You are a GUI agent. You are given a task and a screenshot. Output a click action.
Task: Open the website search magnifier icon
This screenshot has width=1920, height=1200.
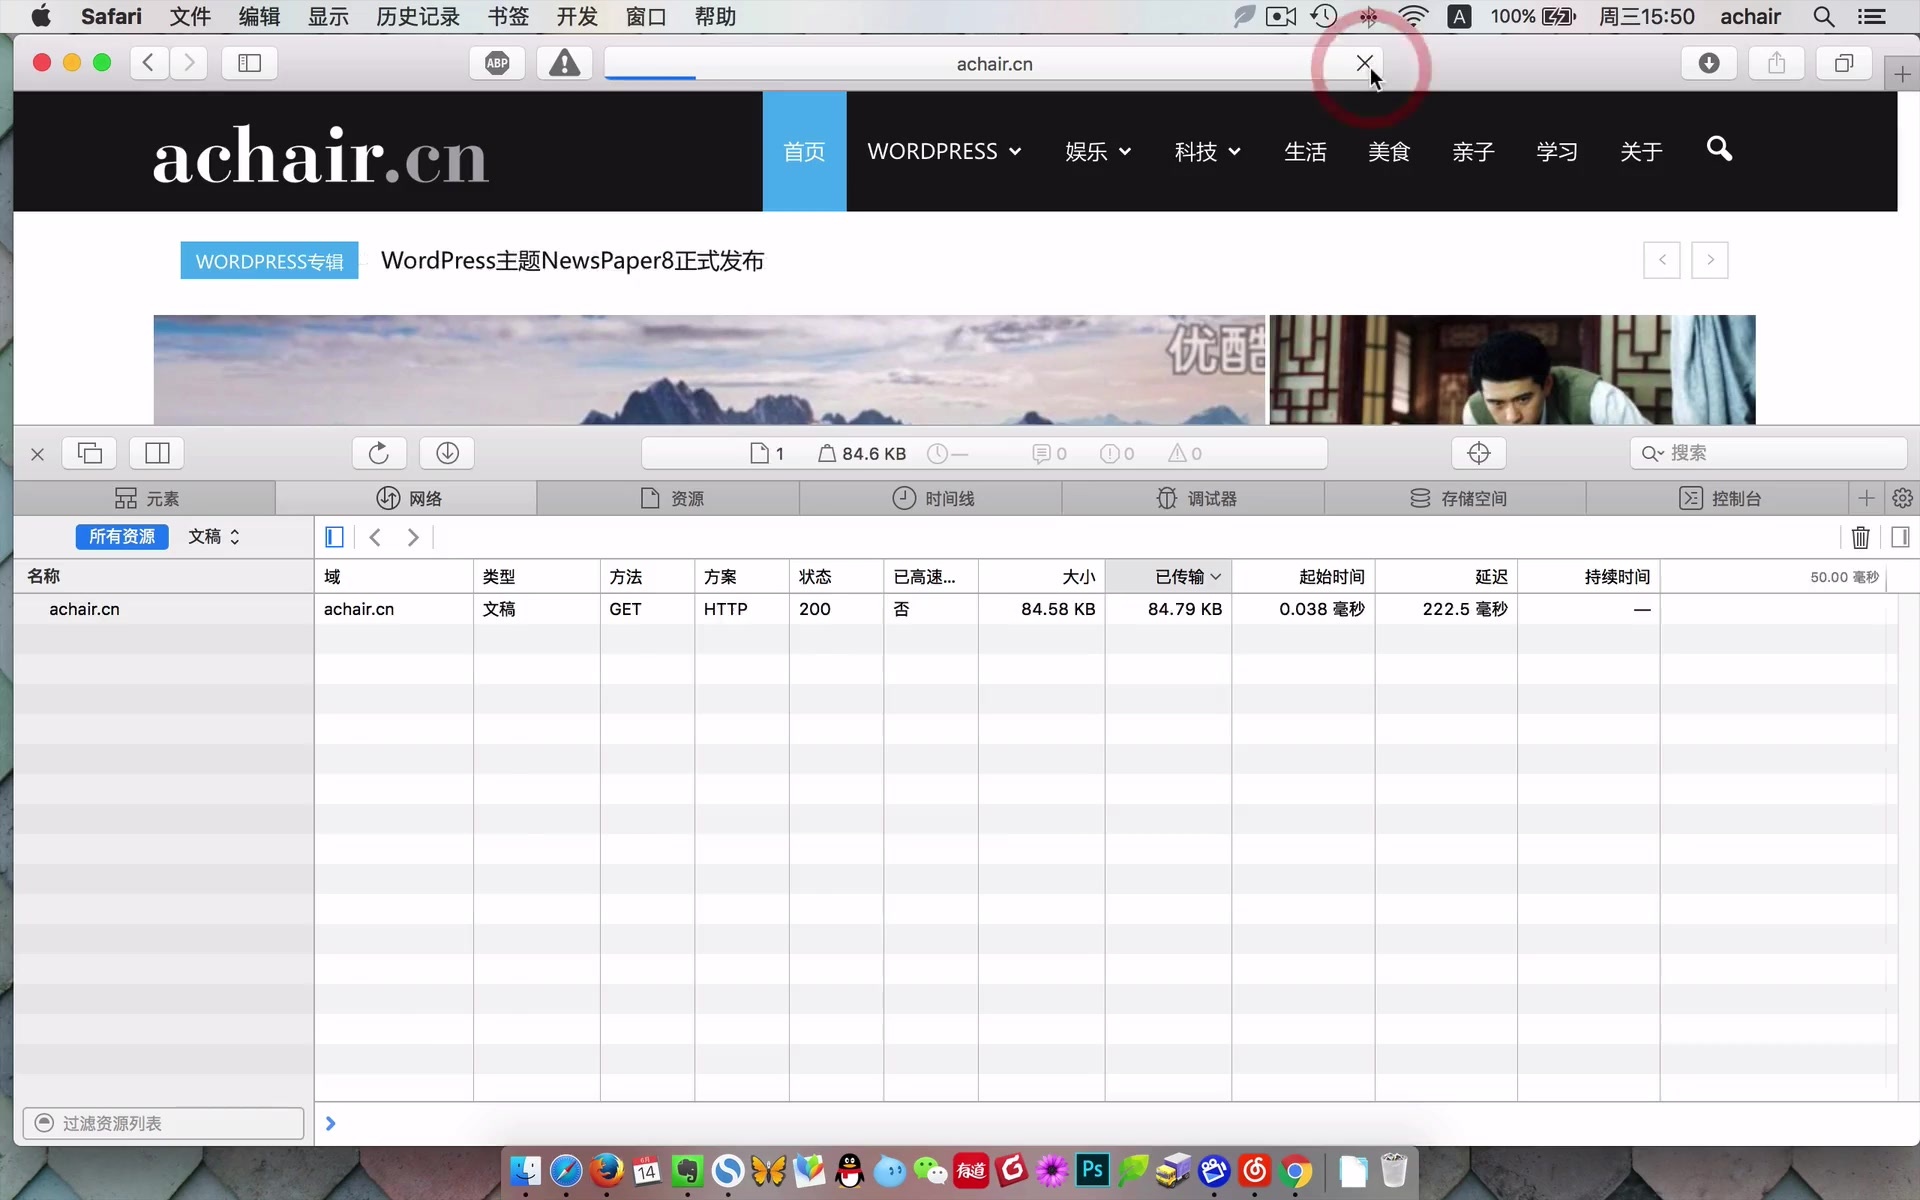point(1719,149)
